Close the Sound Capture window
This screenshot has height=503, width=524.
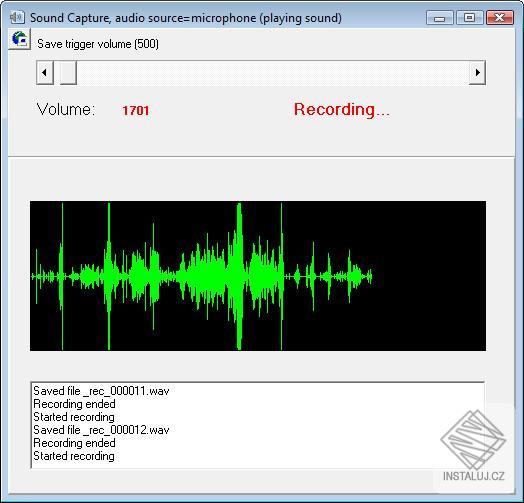click(500, 18)
